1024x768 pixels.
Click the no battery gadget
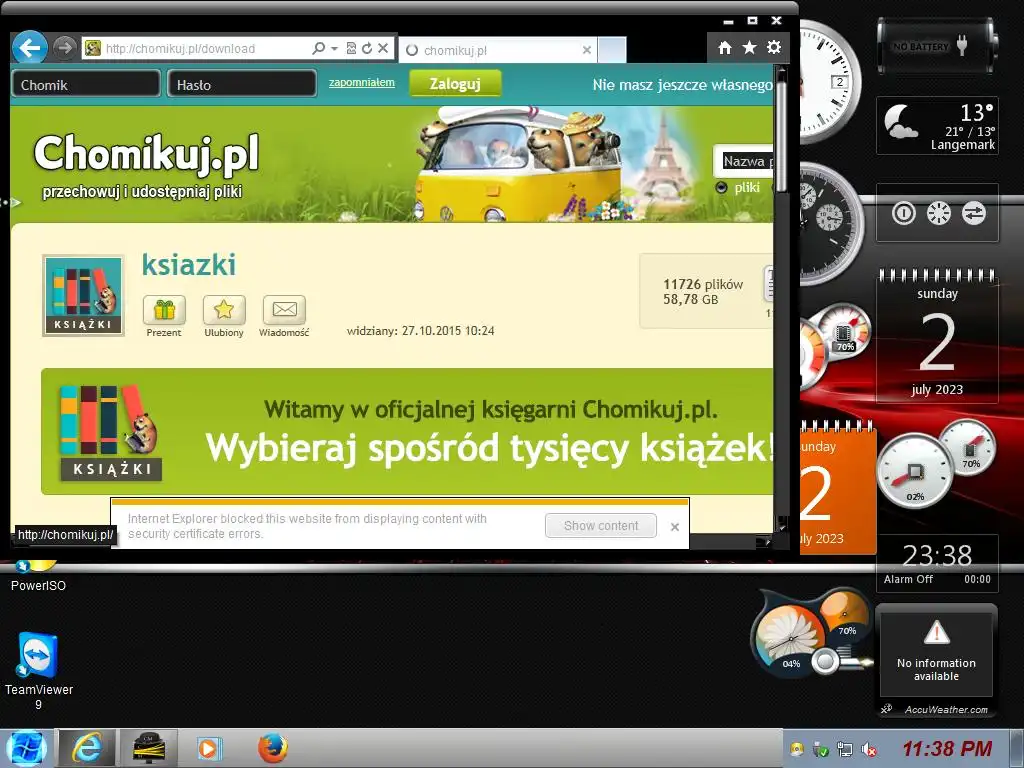click(936, 47)
